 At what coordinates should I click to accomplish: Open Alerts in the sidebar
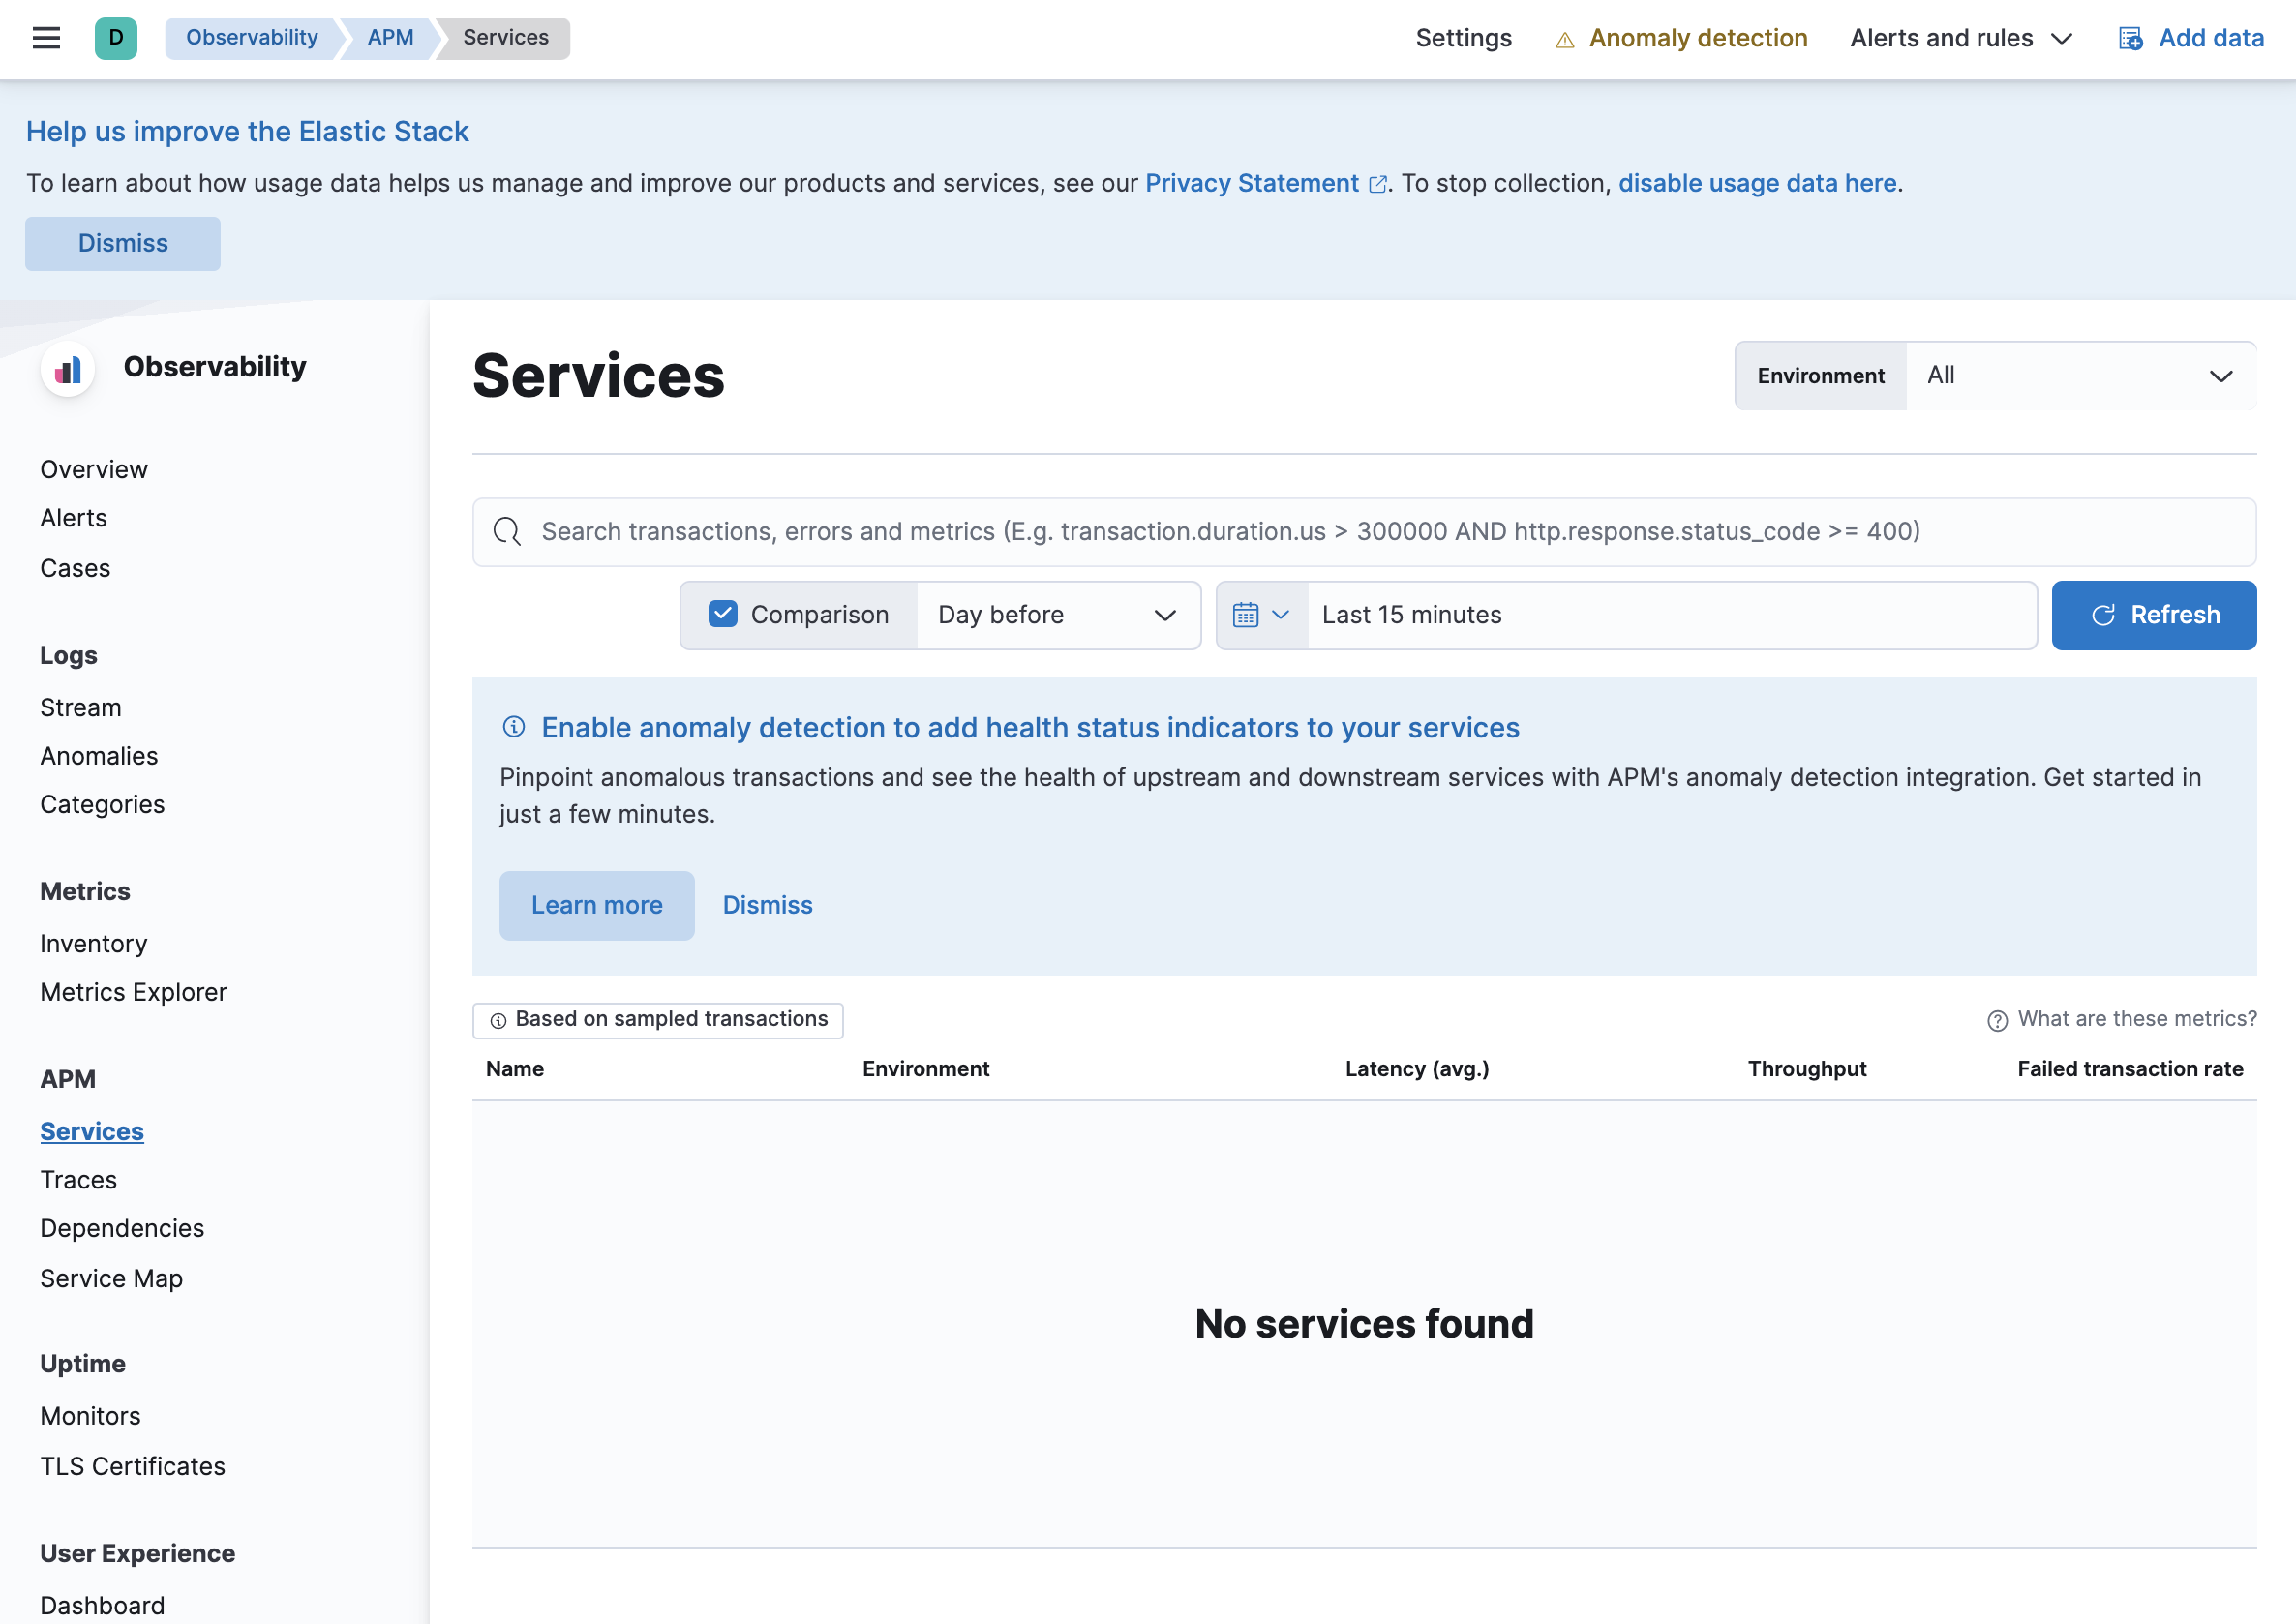coord(73,518)
